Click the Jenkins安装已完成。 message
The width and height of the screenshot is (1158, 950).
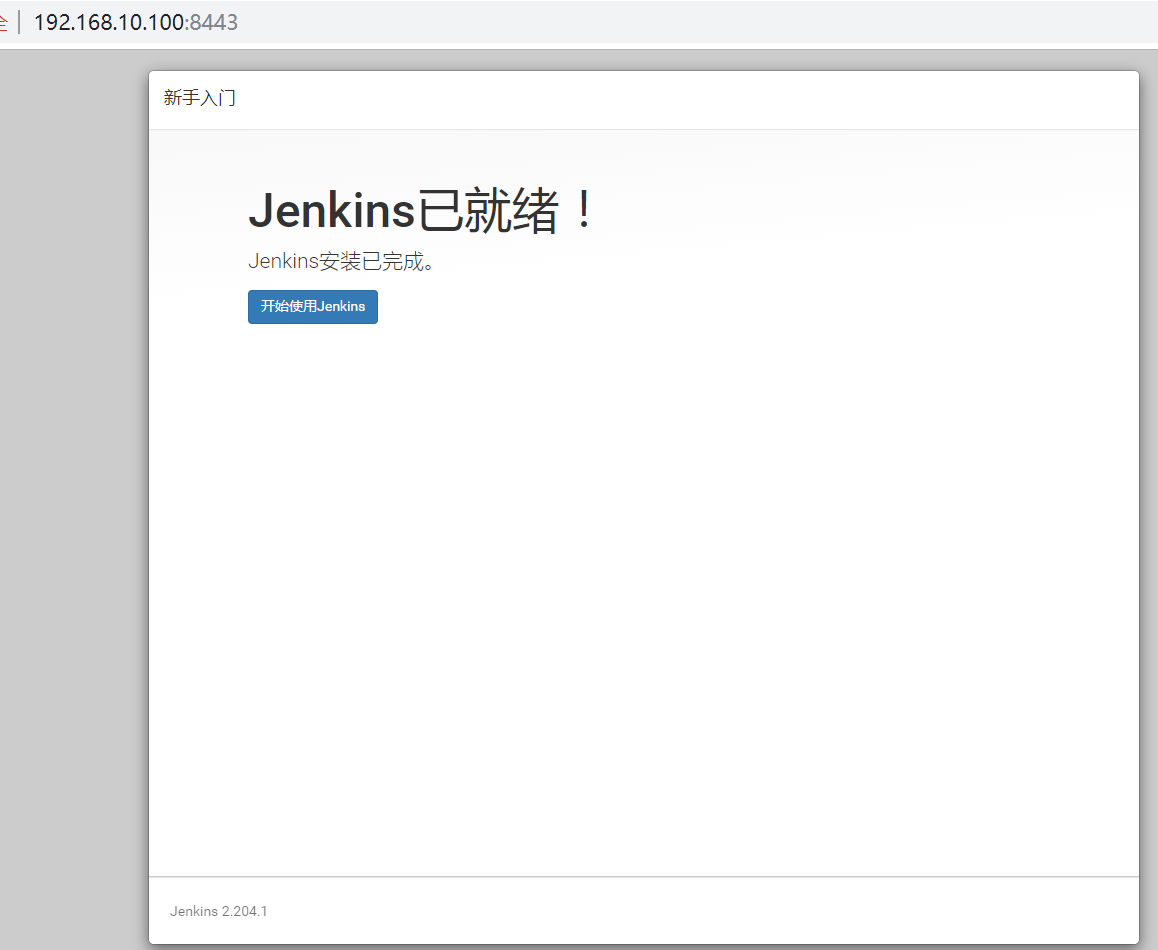pos(340,261)
